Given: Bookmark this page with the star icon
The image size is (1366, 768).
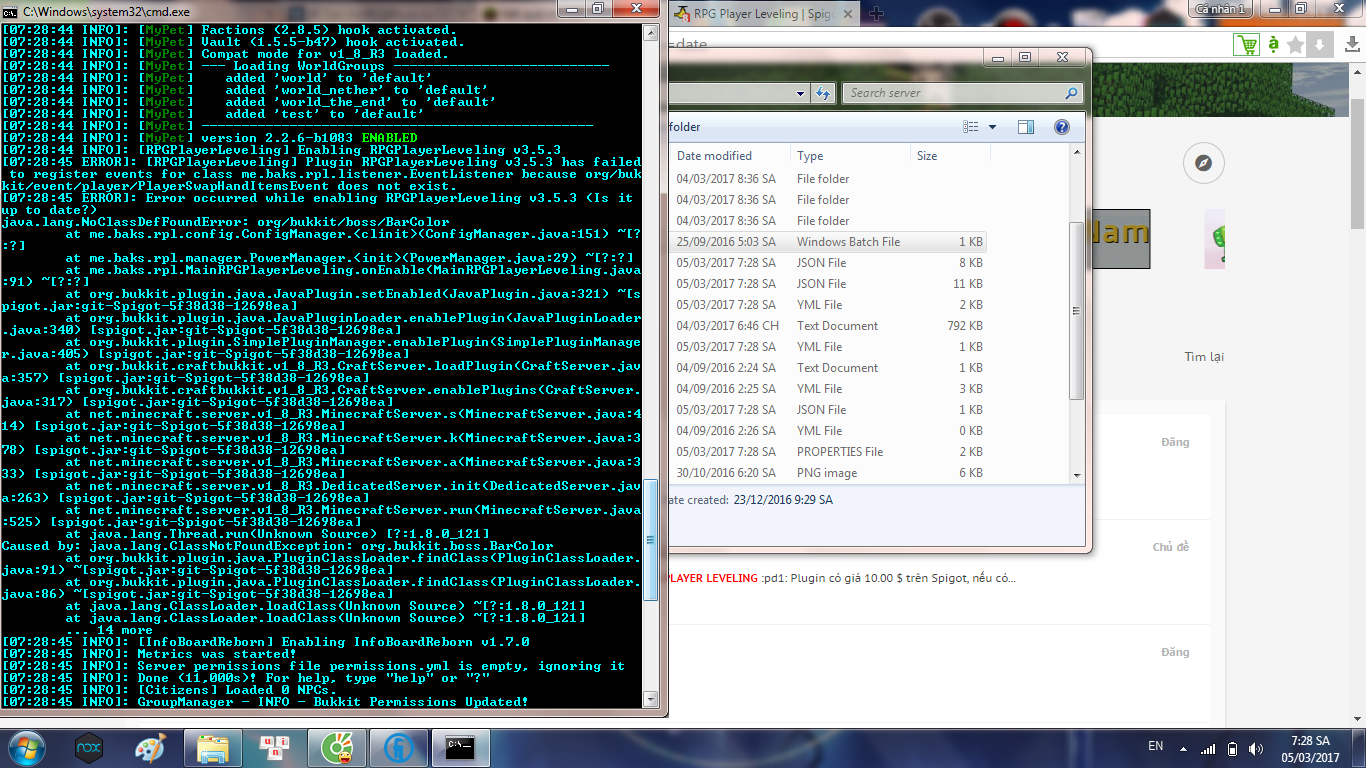Looking at the screenshot, I should pyautogui.click(x=1296, y=45).
